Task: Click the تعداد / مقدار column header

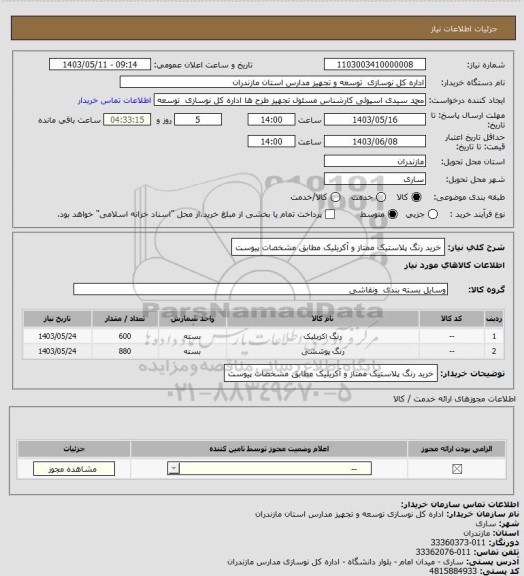Action: [125, 319]
